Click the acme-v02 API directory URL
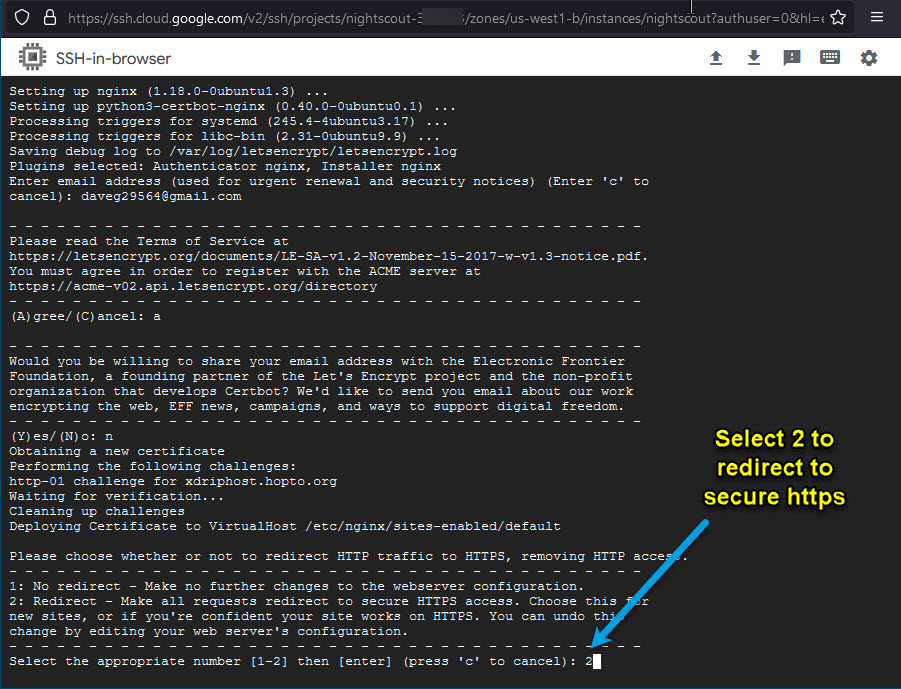This screenshot has height=689, width=901. (193, 286)
